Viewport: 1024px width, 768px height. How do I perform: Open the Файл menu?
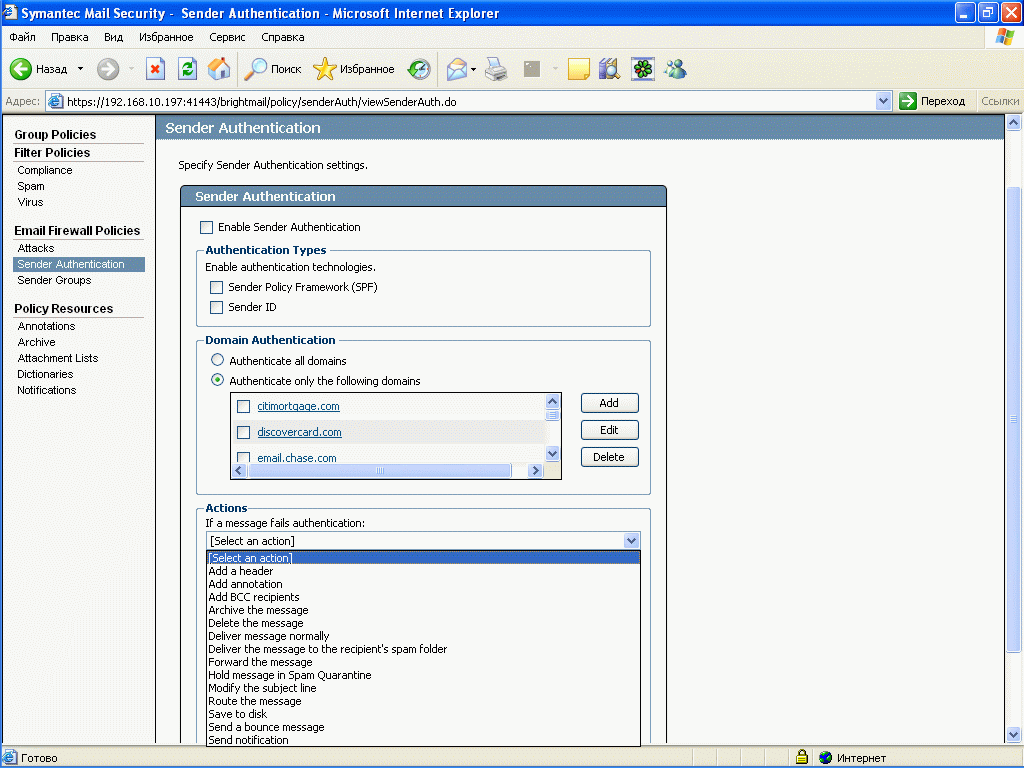pos(22,37)
